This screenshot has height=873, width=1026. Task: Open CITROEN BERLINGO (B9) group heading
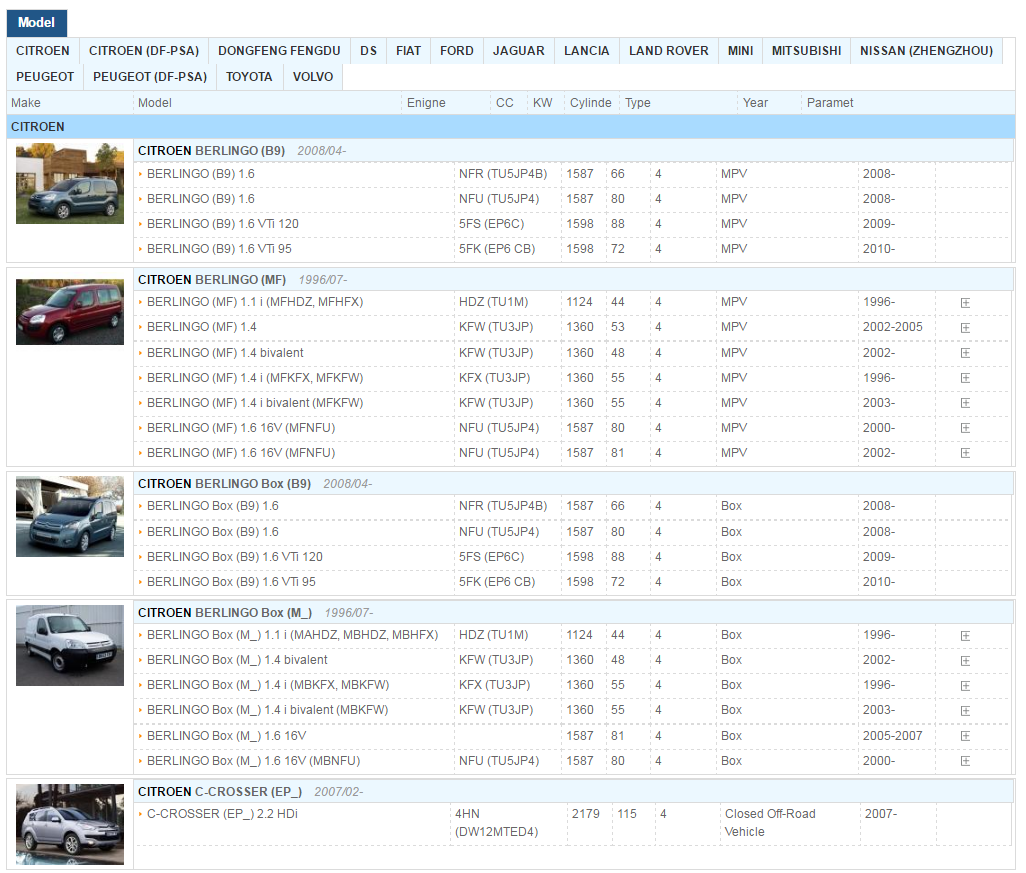pyautogui.click(x=211, y=151)
